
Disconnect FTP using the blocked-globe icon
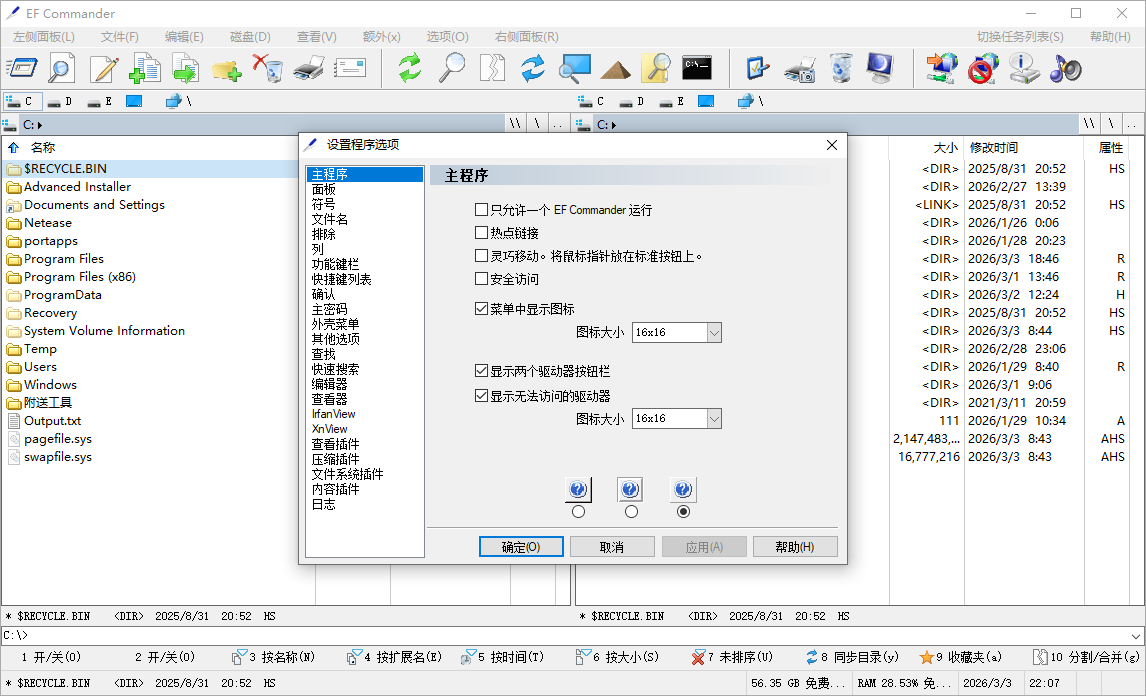coord(981,68)
